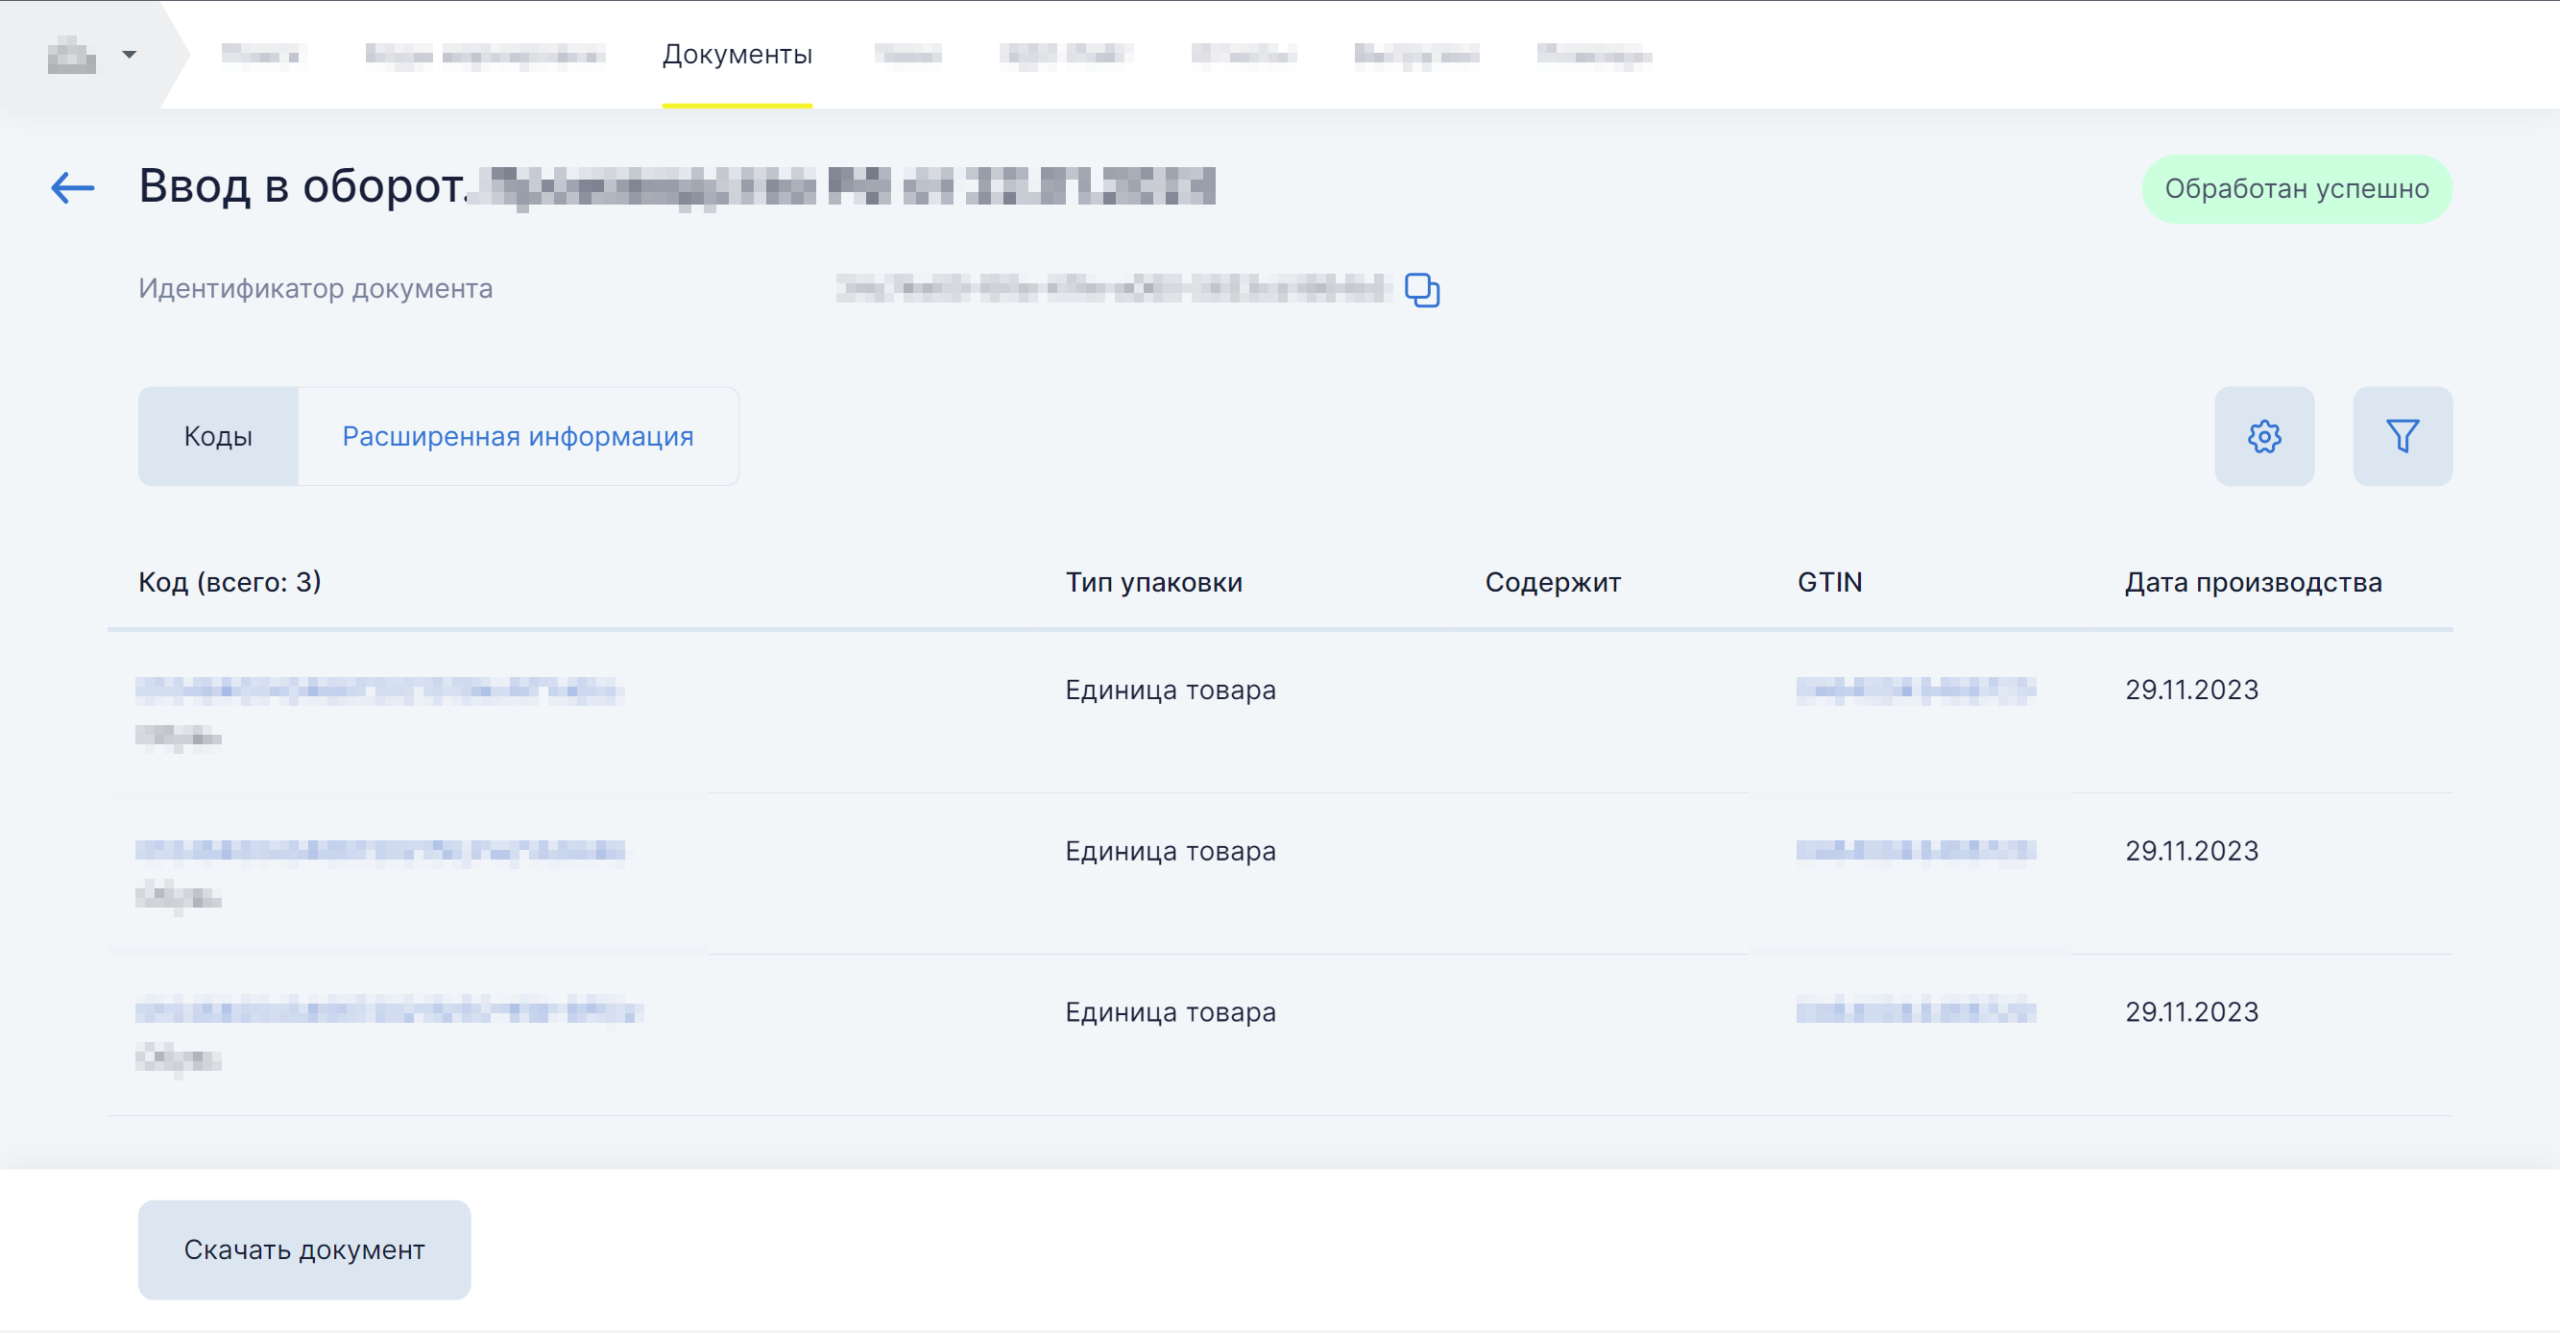Click Единица товара in third row
This screenshot has height=1333, width=2560.
click(x=1170, y=1012)
